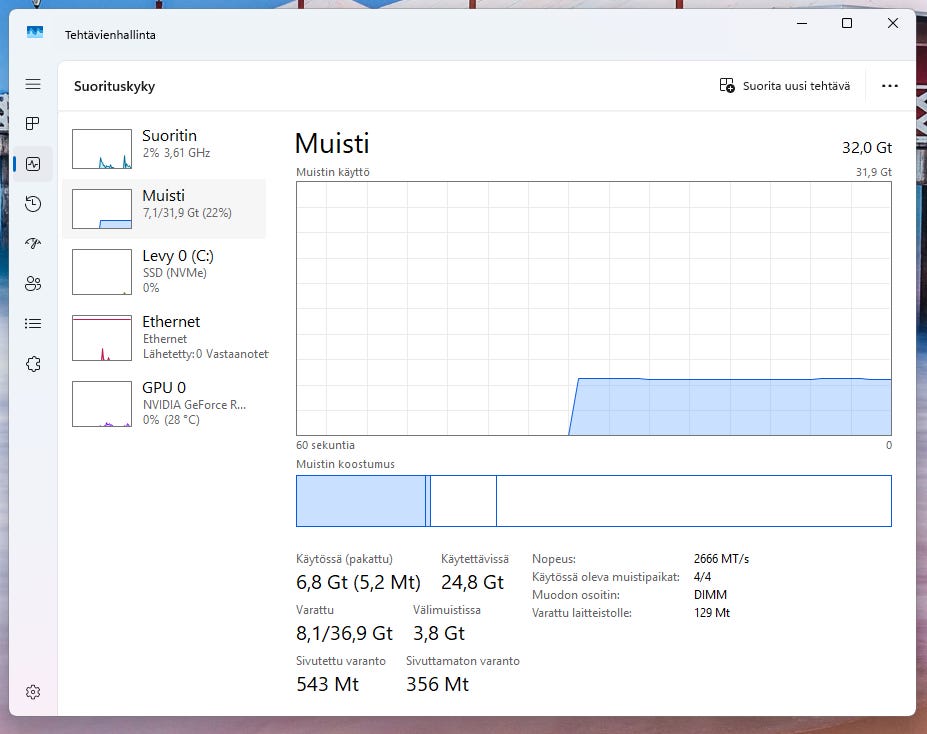Screen dimensions: 927x734
Task: Select the GPU 0 entry
Action: point(164,404)
